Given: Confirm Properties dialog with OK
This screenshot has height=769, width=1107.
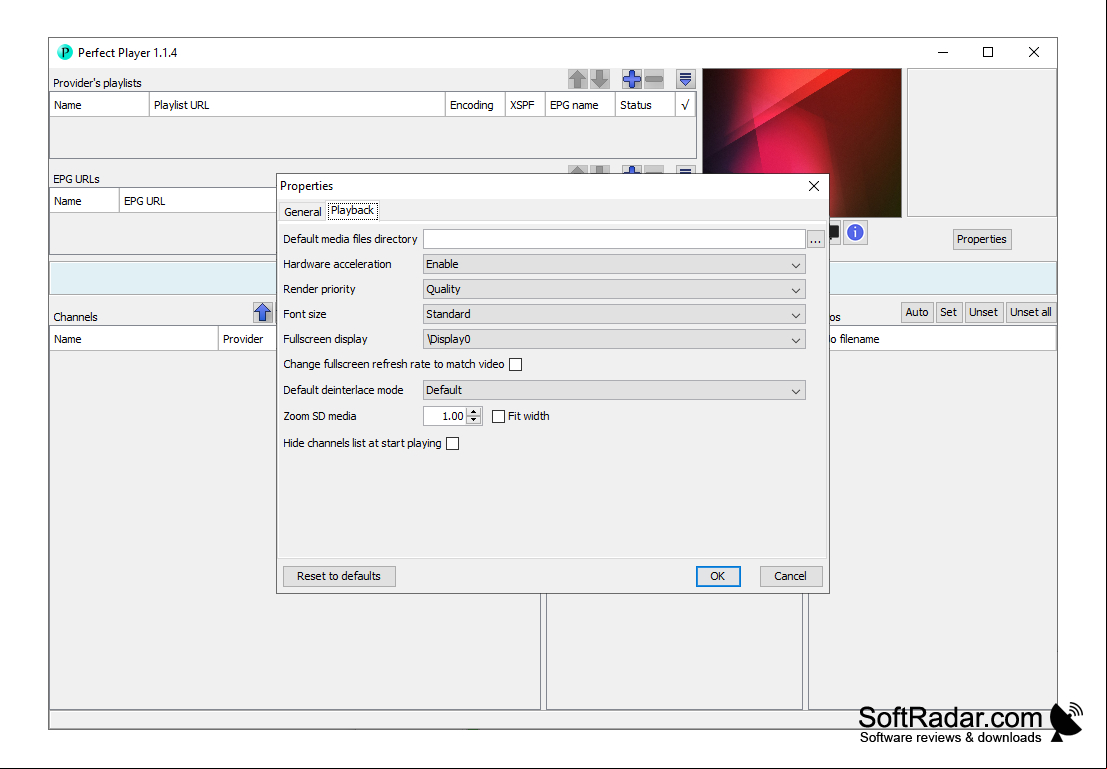Looking at the screenshot, I should click(718, 576).
